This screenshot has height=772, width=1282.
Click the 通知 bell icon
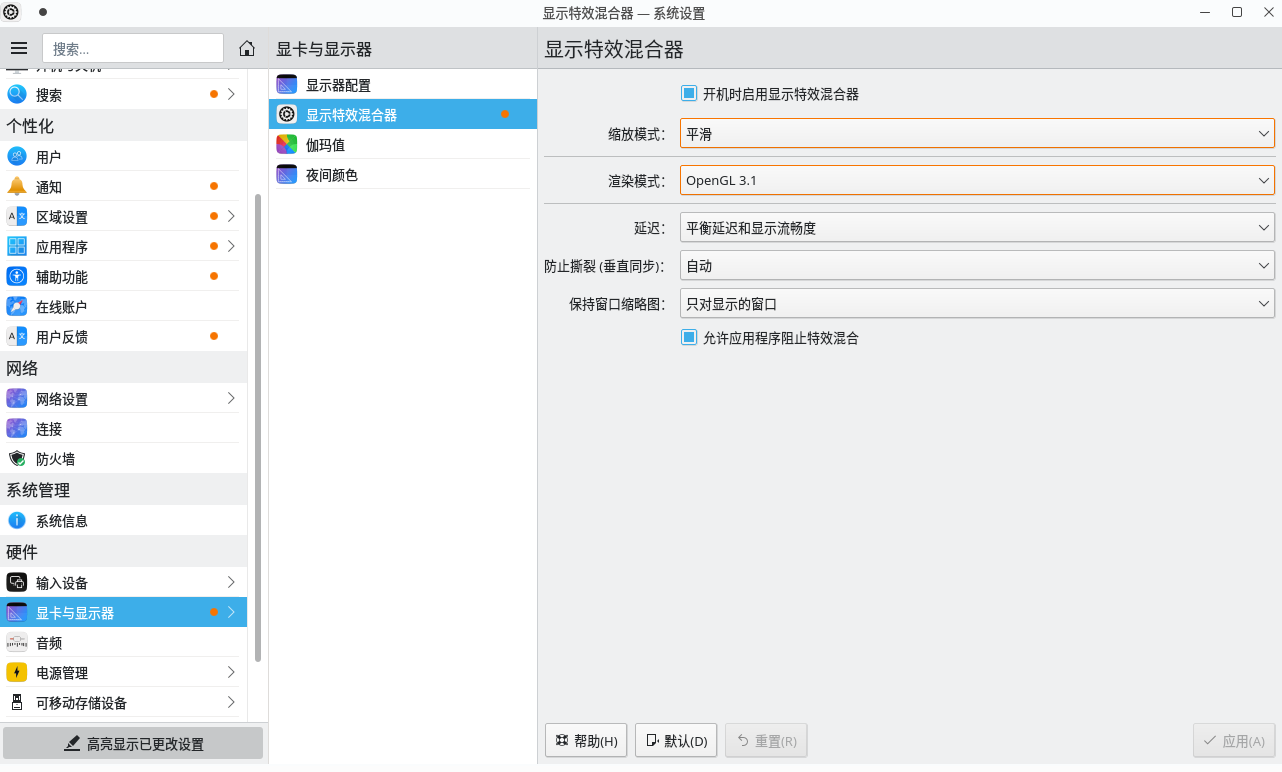click(17, 187)
